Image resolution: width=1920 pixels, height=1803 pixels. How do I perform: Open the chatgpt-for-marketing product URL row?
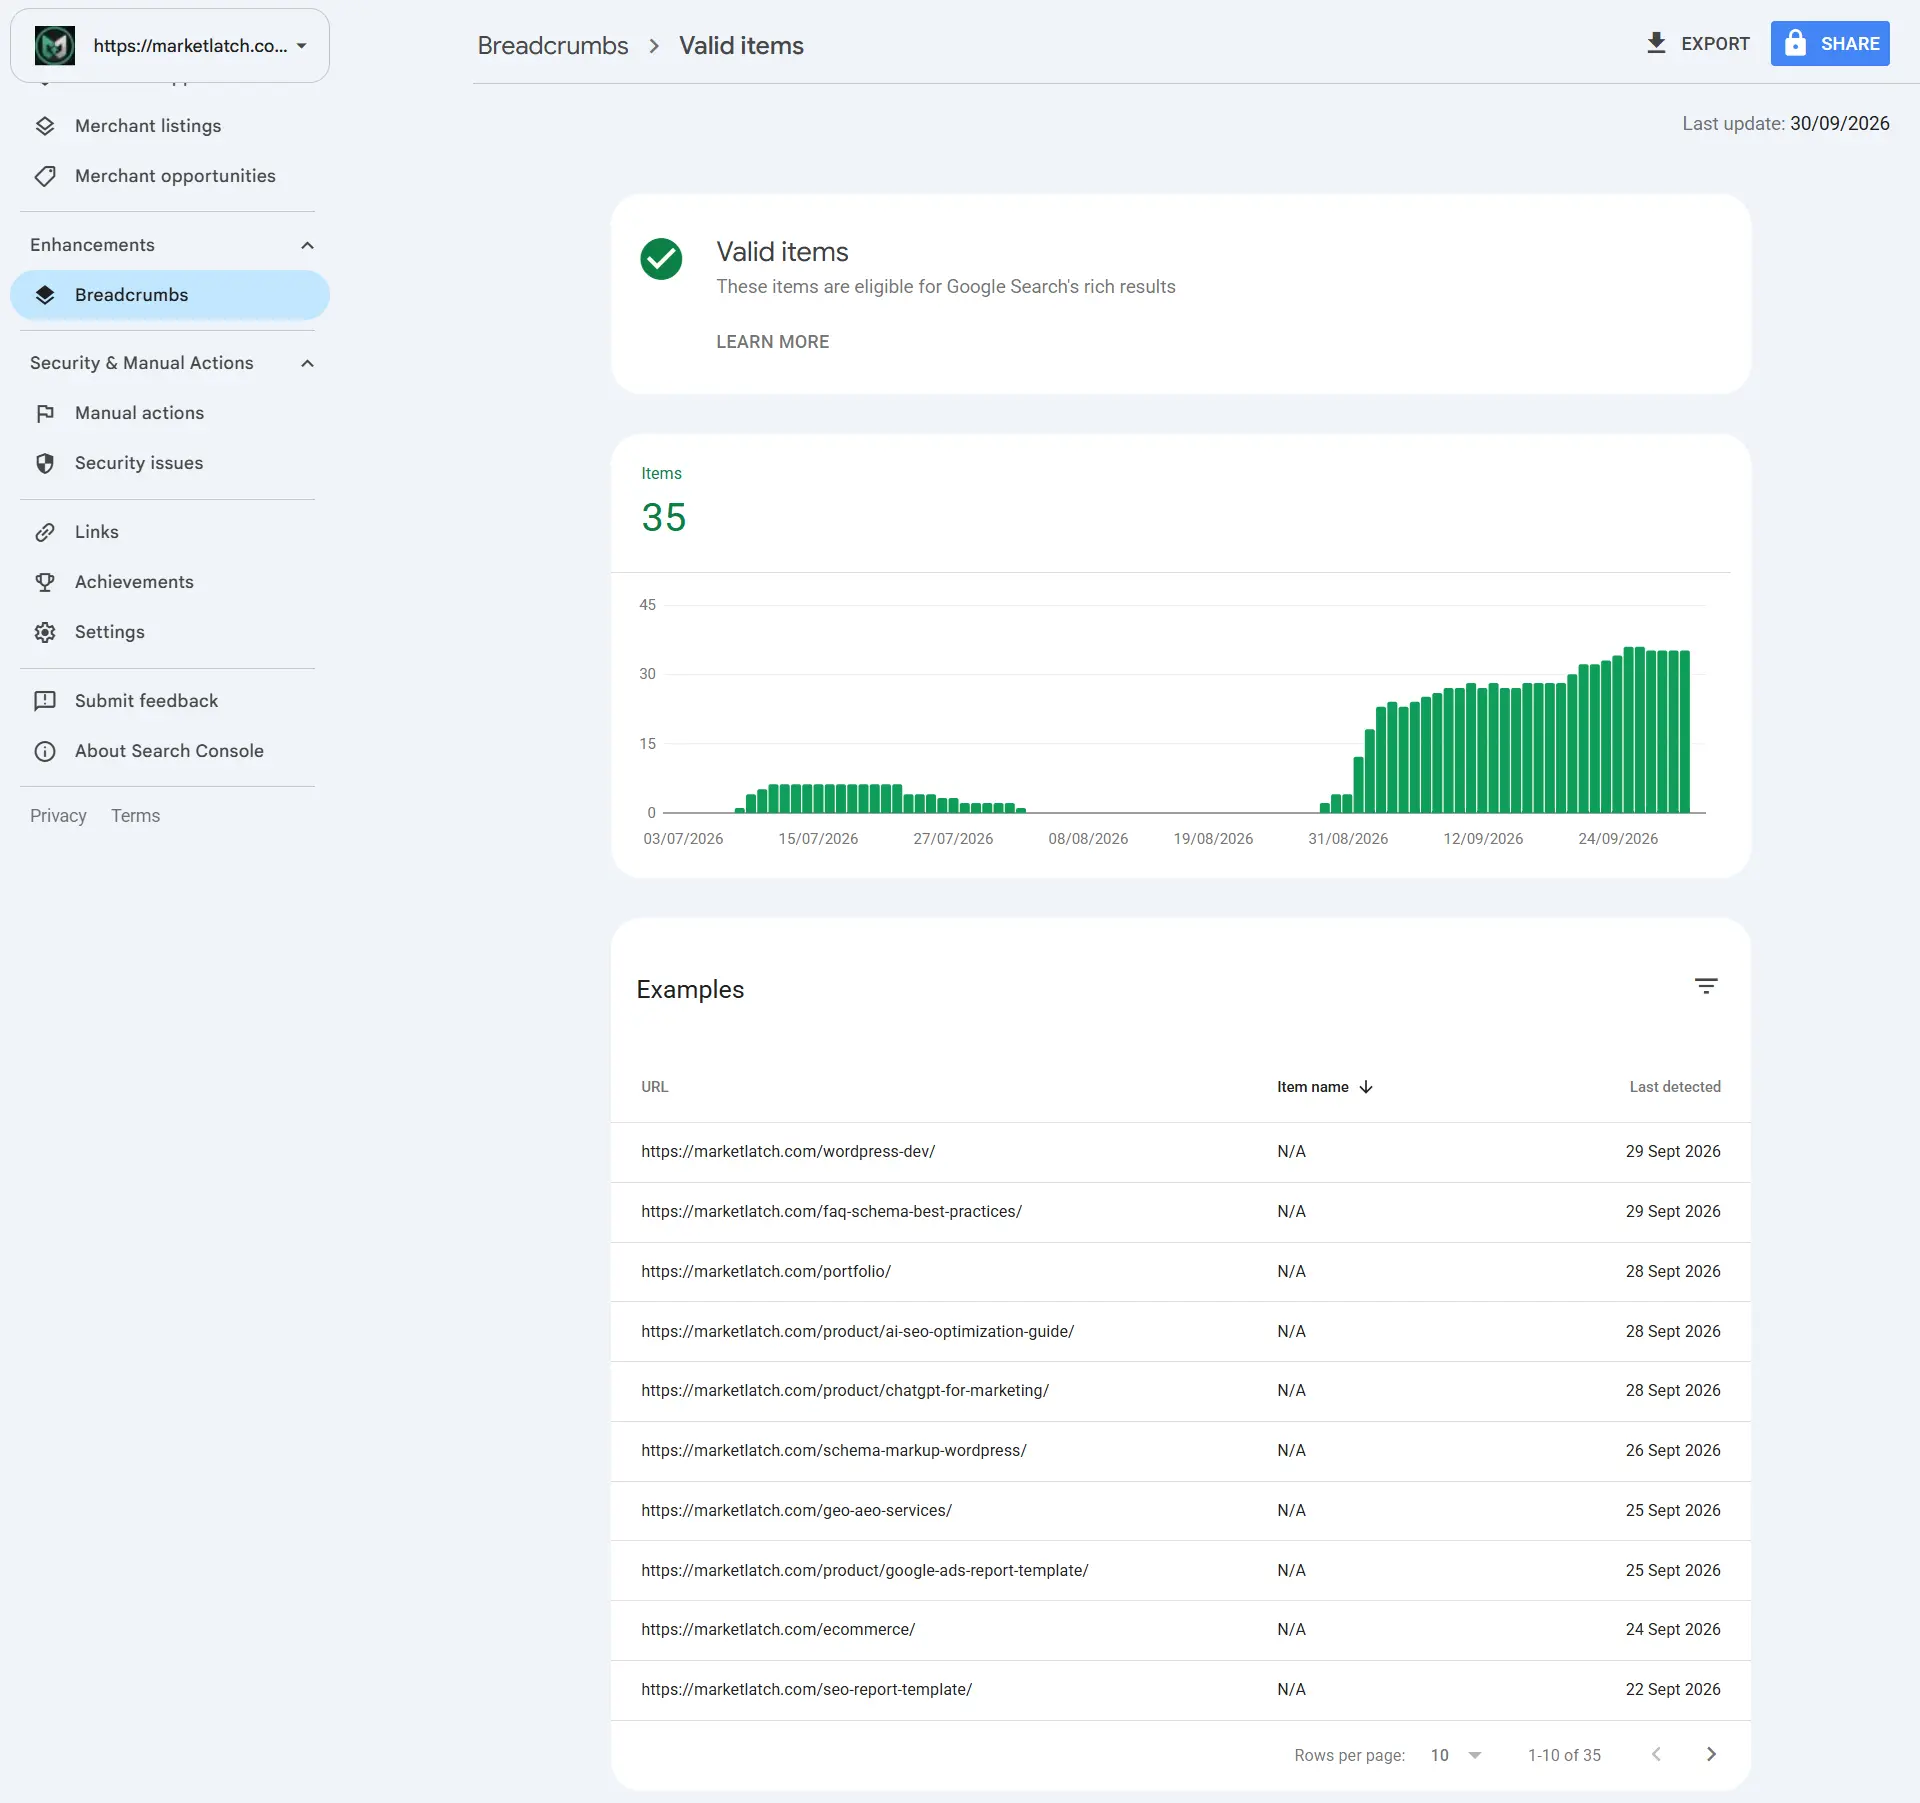click(1180, 1391)
